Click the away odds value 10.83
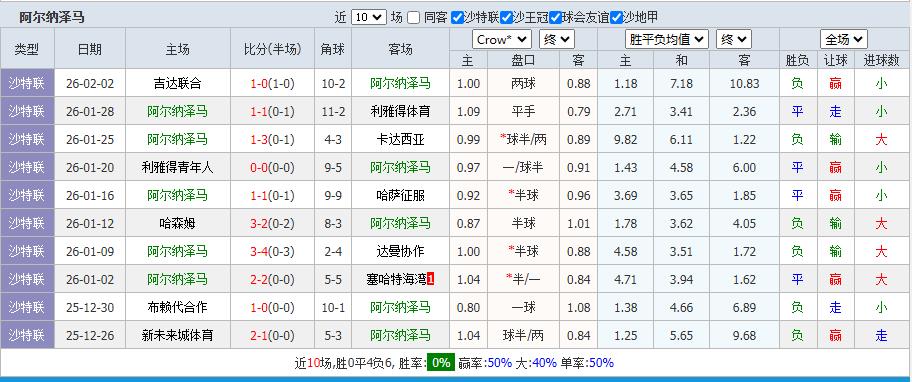This screenshot has height=382, width=912. point(744,84)
